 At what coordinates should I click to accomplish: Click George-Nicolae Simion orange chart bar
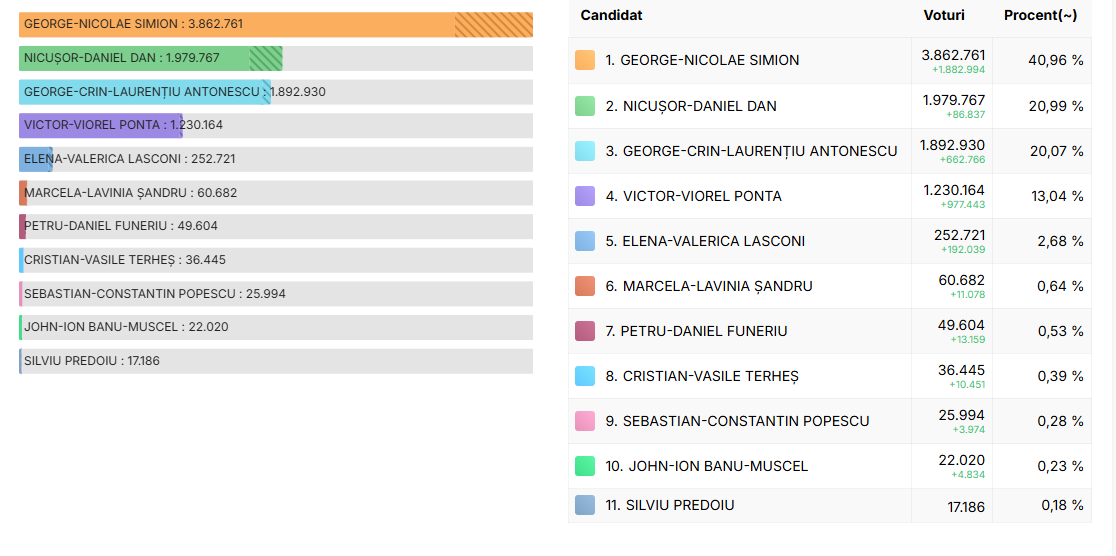(x=276, y=24)
